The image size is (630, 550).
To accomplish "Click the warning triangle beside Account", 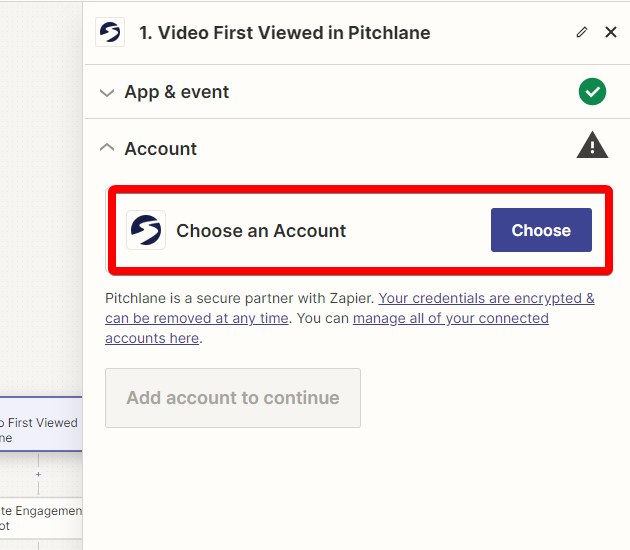I will [592, 145].
